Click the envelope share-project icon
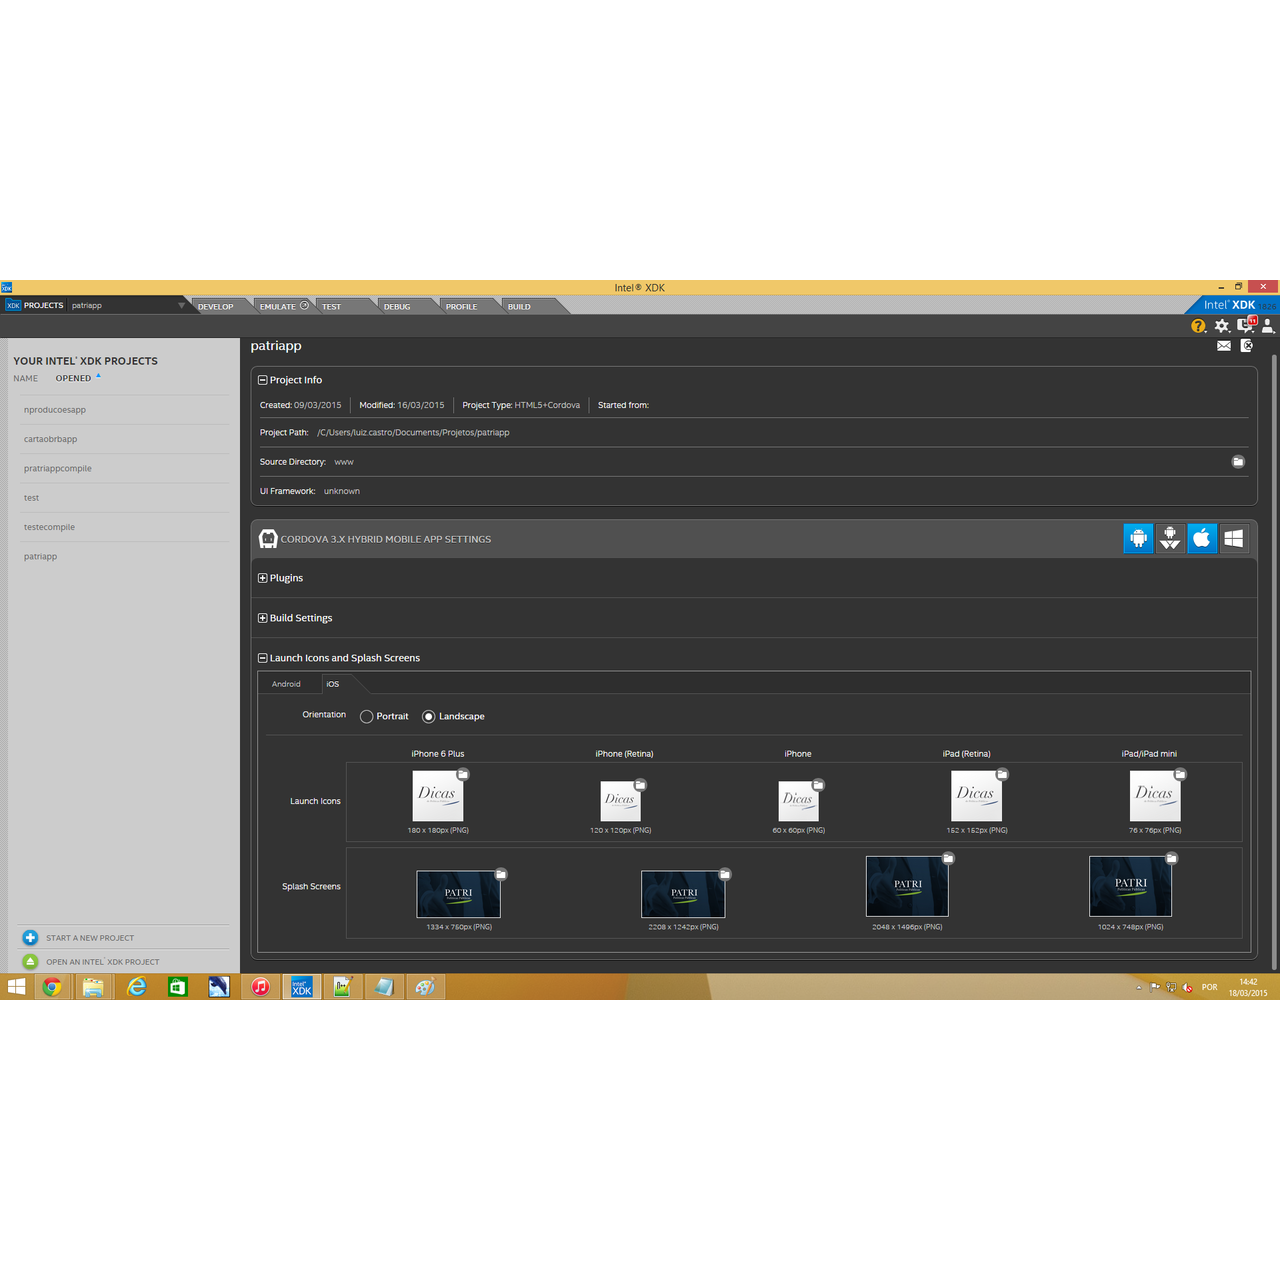Screen dimensions: 1280x1280 (1224, 346)
